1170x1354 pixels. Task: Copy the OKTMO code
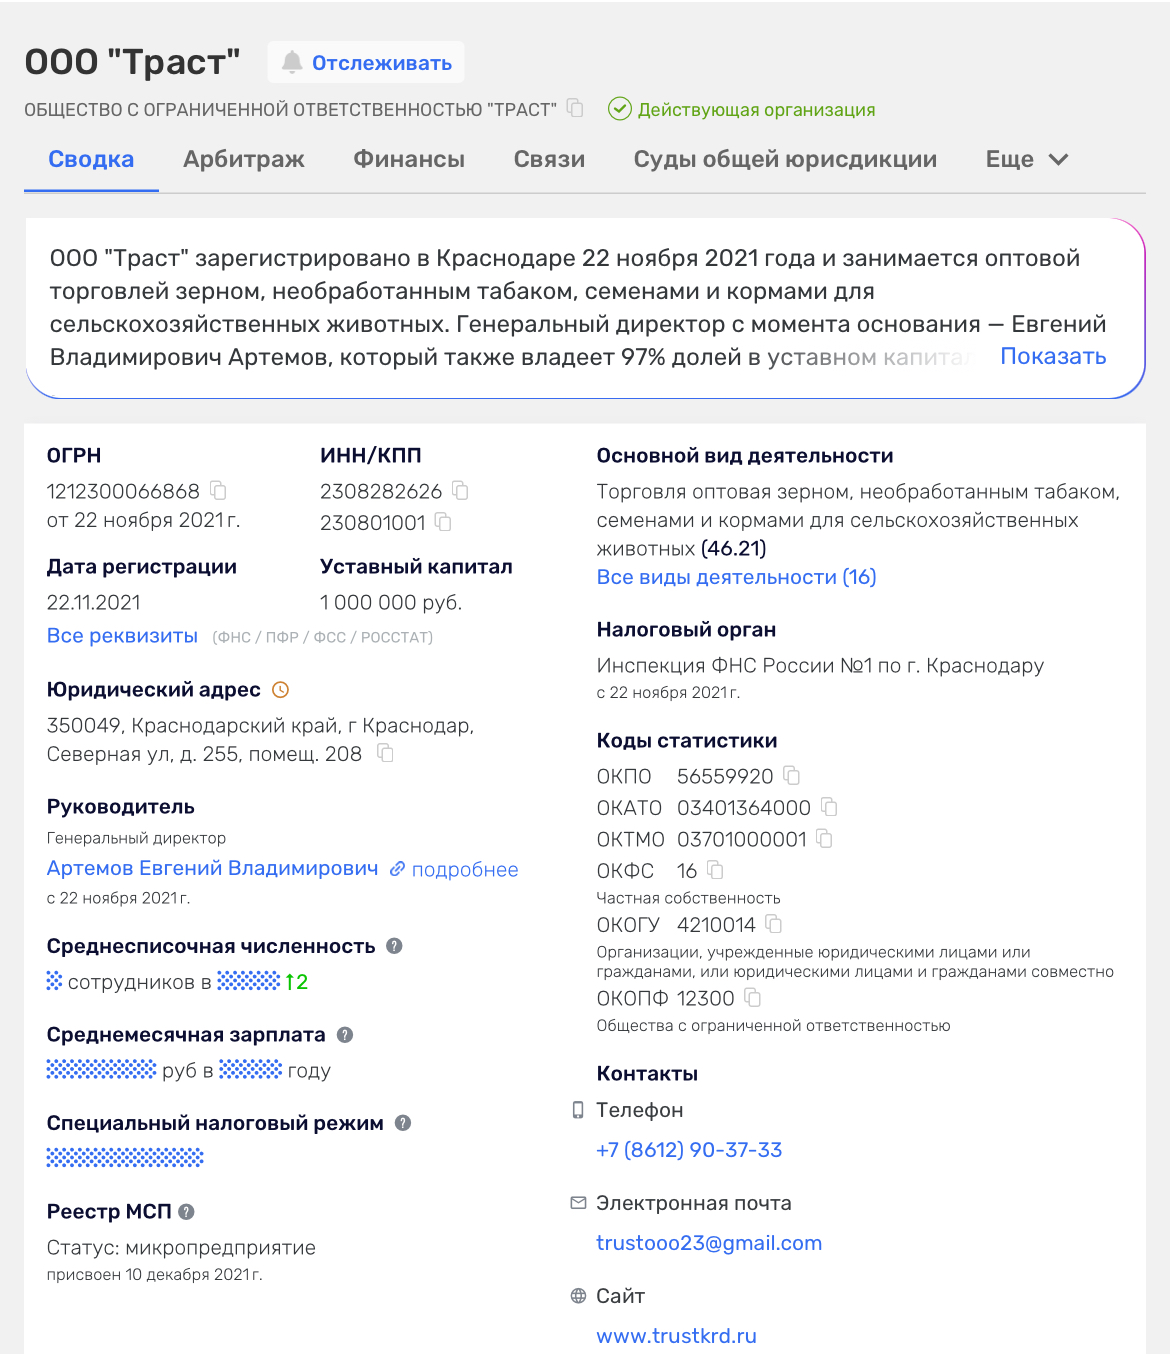point(824,839)
